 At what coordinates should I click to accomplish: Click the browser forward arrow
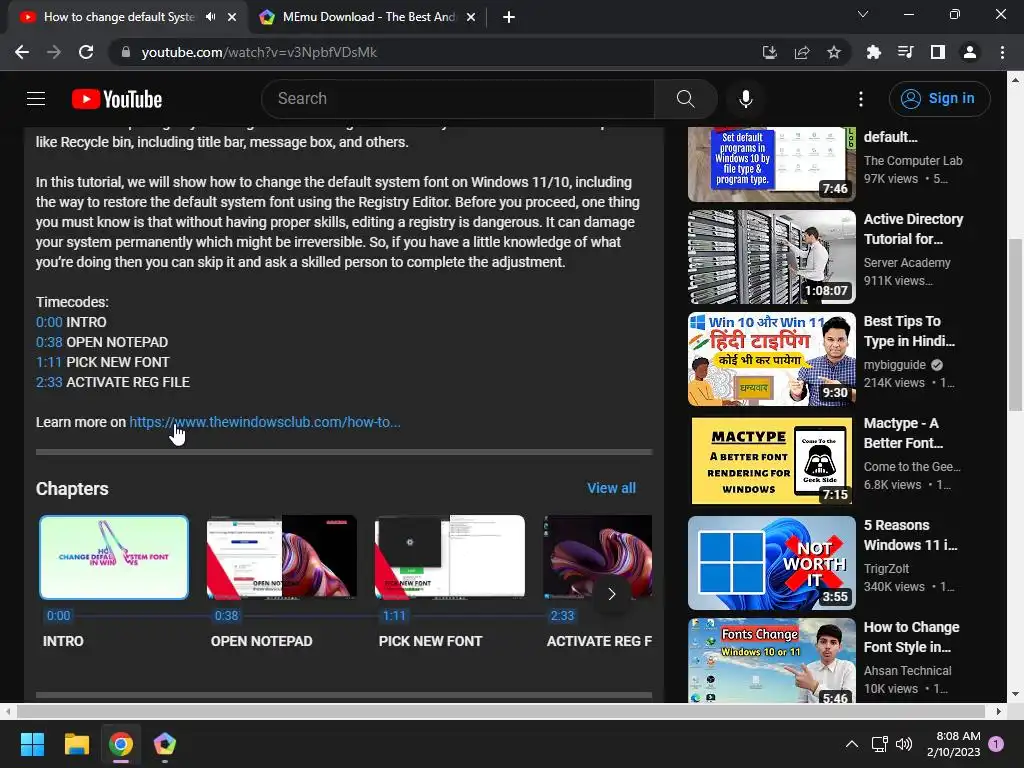pyautogui.click(x=54, y=52)
